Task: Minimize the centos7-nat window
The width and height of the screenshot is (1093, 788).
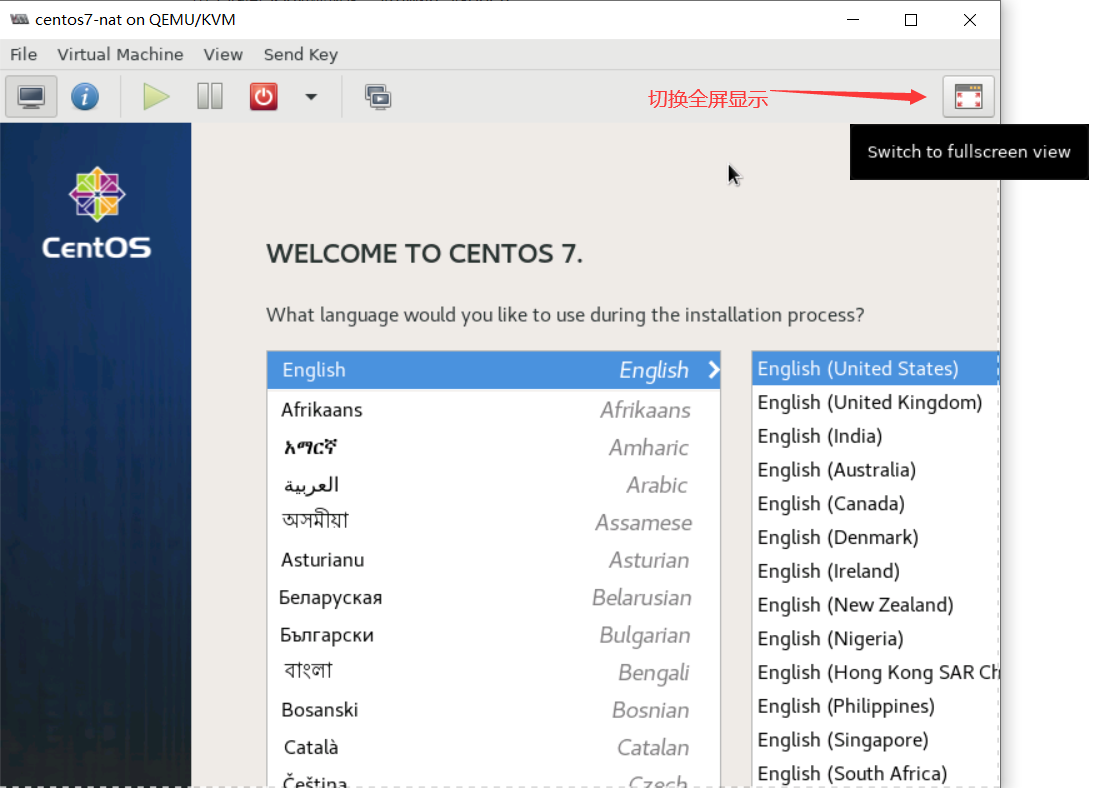Action: (x=853, y=20)
